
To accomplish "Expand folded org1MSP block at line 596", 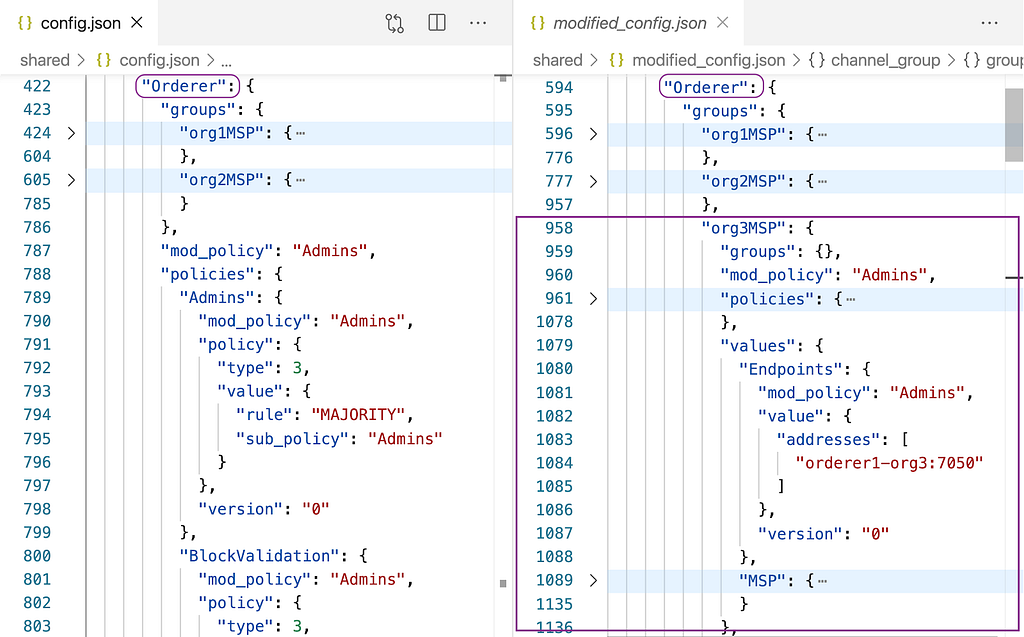I will pyautogui.click(x=593, y=134).
